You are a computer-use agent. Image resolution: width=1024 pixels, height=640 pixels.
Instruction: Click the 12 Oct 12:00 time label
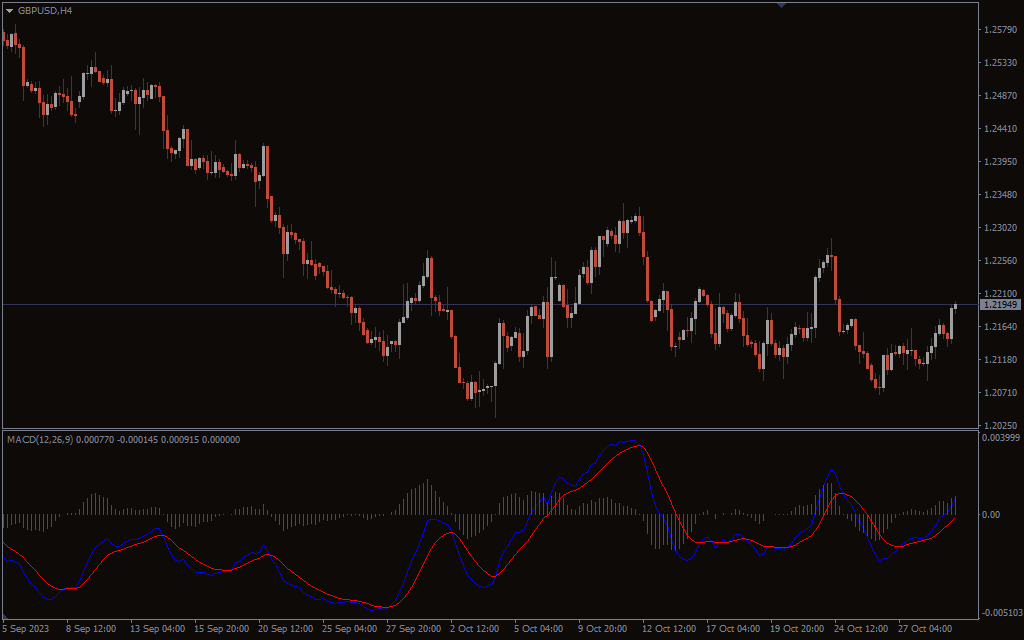(x=667, y=629)
